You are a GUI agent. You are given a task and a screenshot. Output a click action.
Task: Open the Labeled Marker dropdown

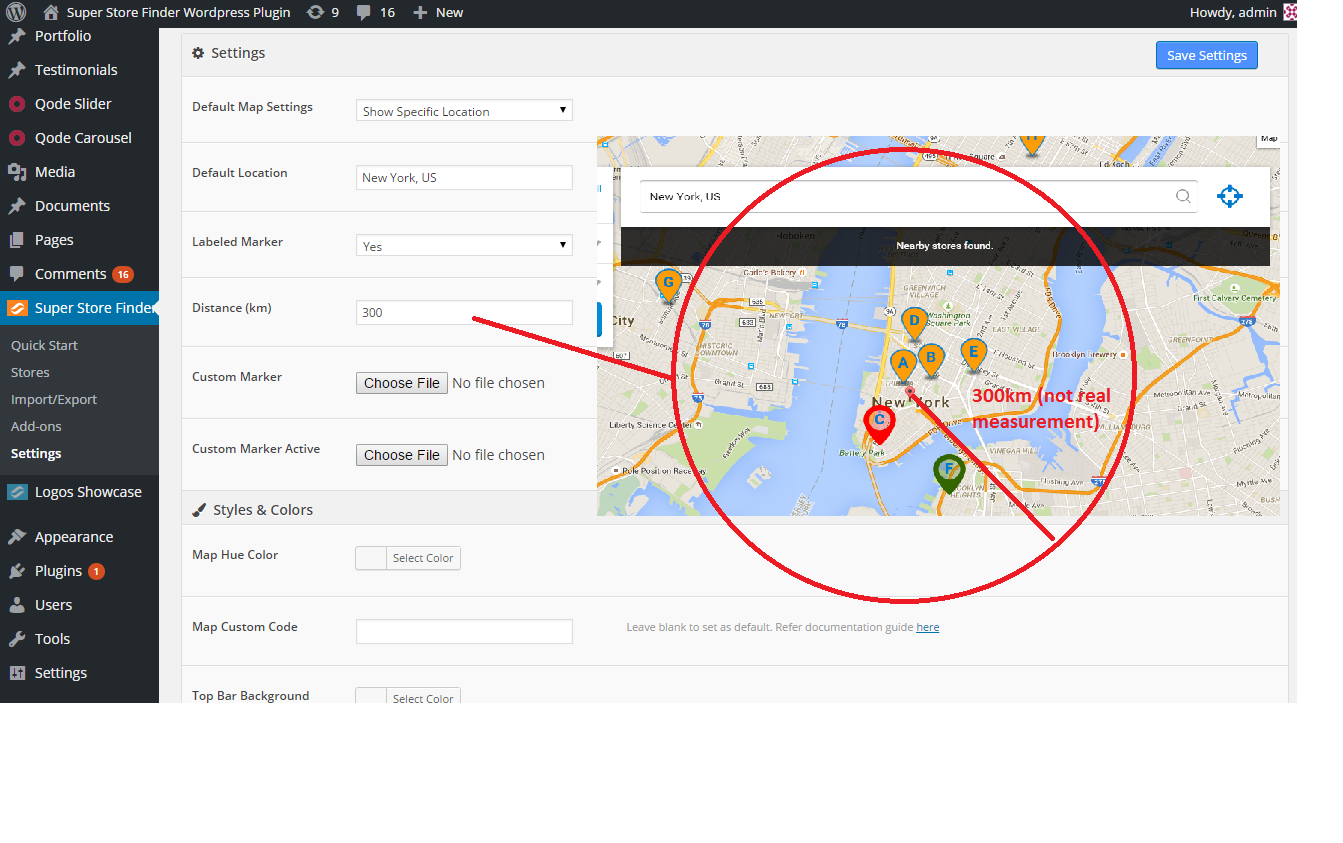coord(464,245)
